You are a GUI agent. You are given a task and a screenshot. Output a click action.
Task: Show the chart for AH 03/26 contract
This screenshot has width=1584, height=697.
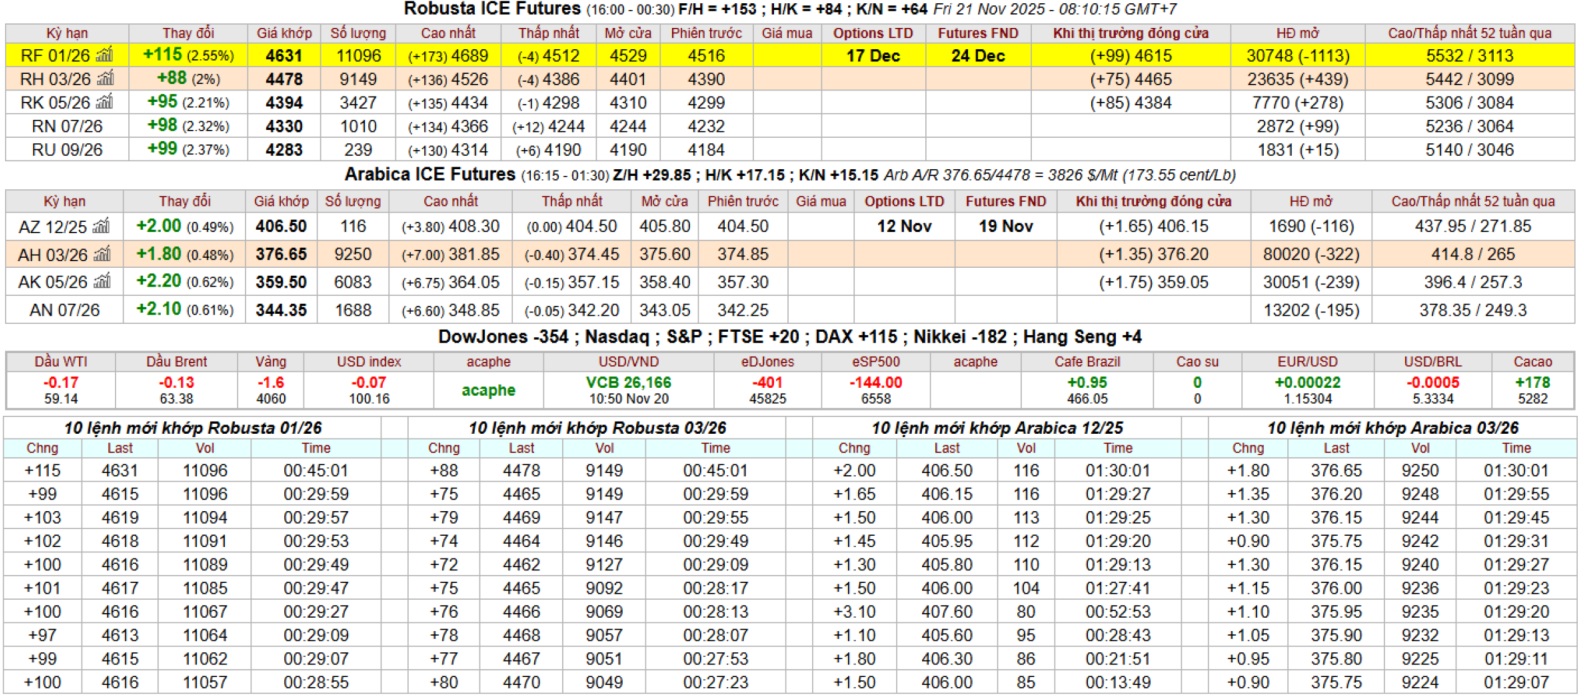tap(104, 255)
